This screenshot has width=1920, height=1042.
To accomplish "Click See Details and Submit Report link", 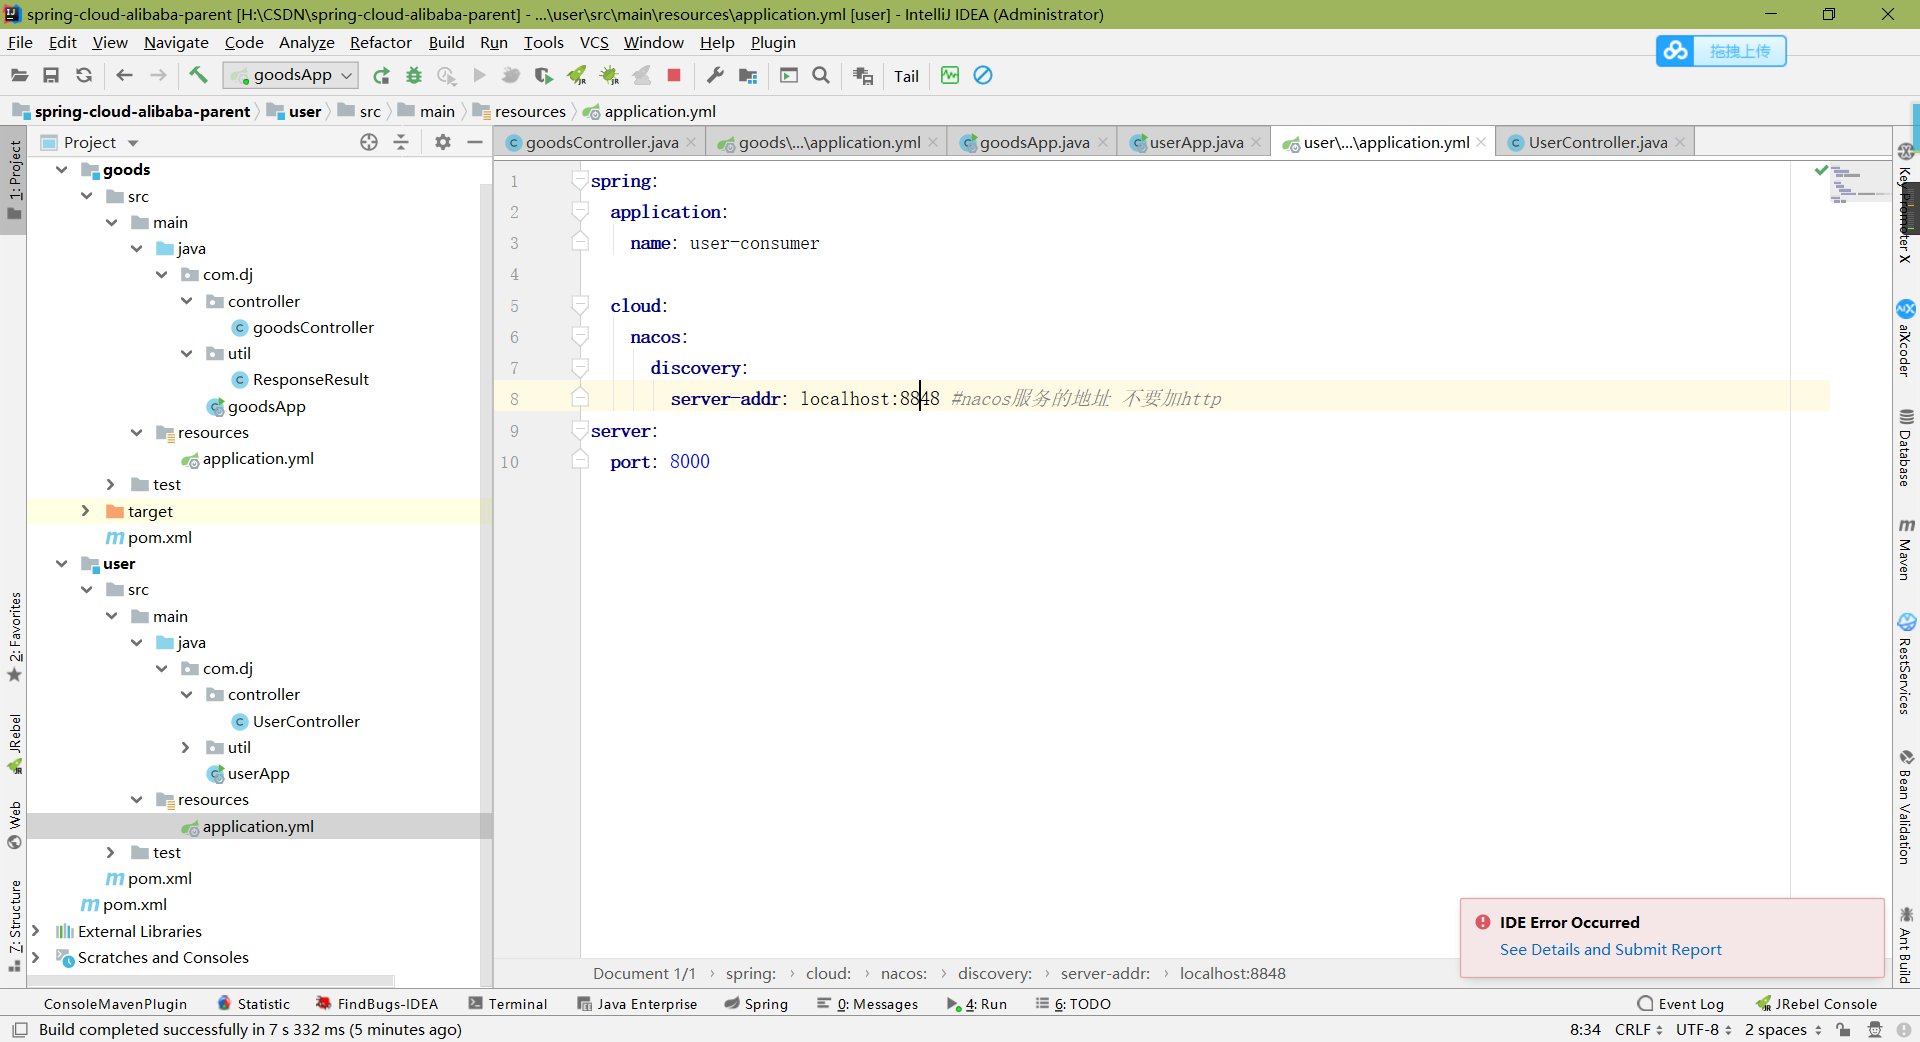I will click(x=1610, y=949).
